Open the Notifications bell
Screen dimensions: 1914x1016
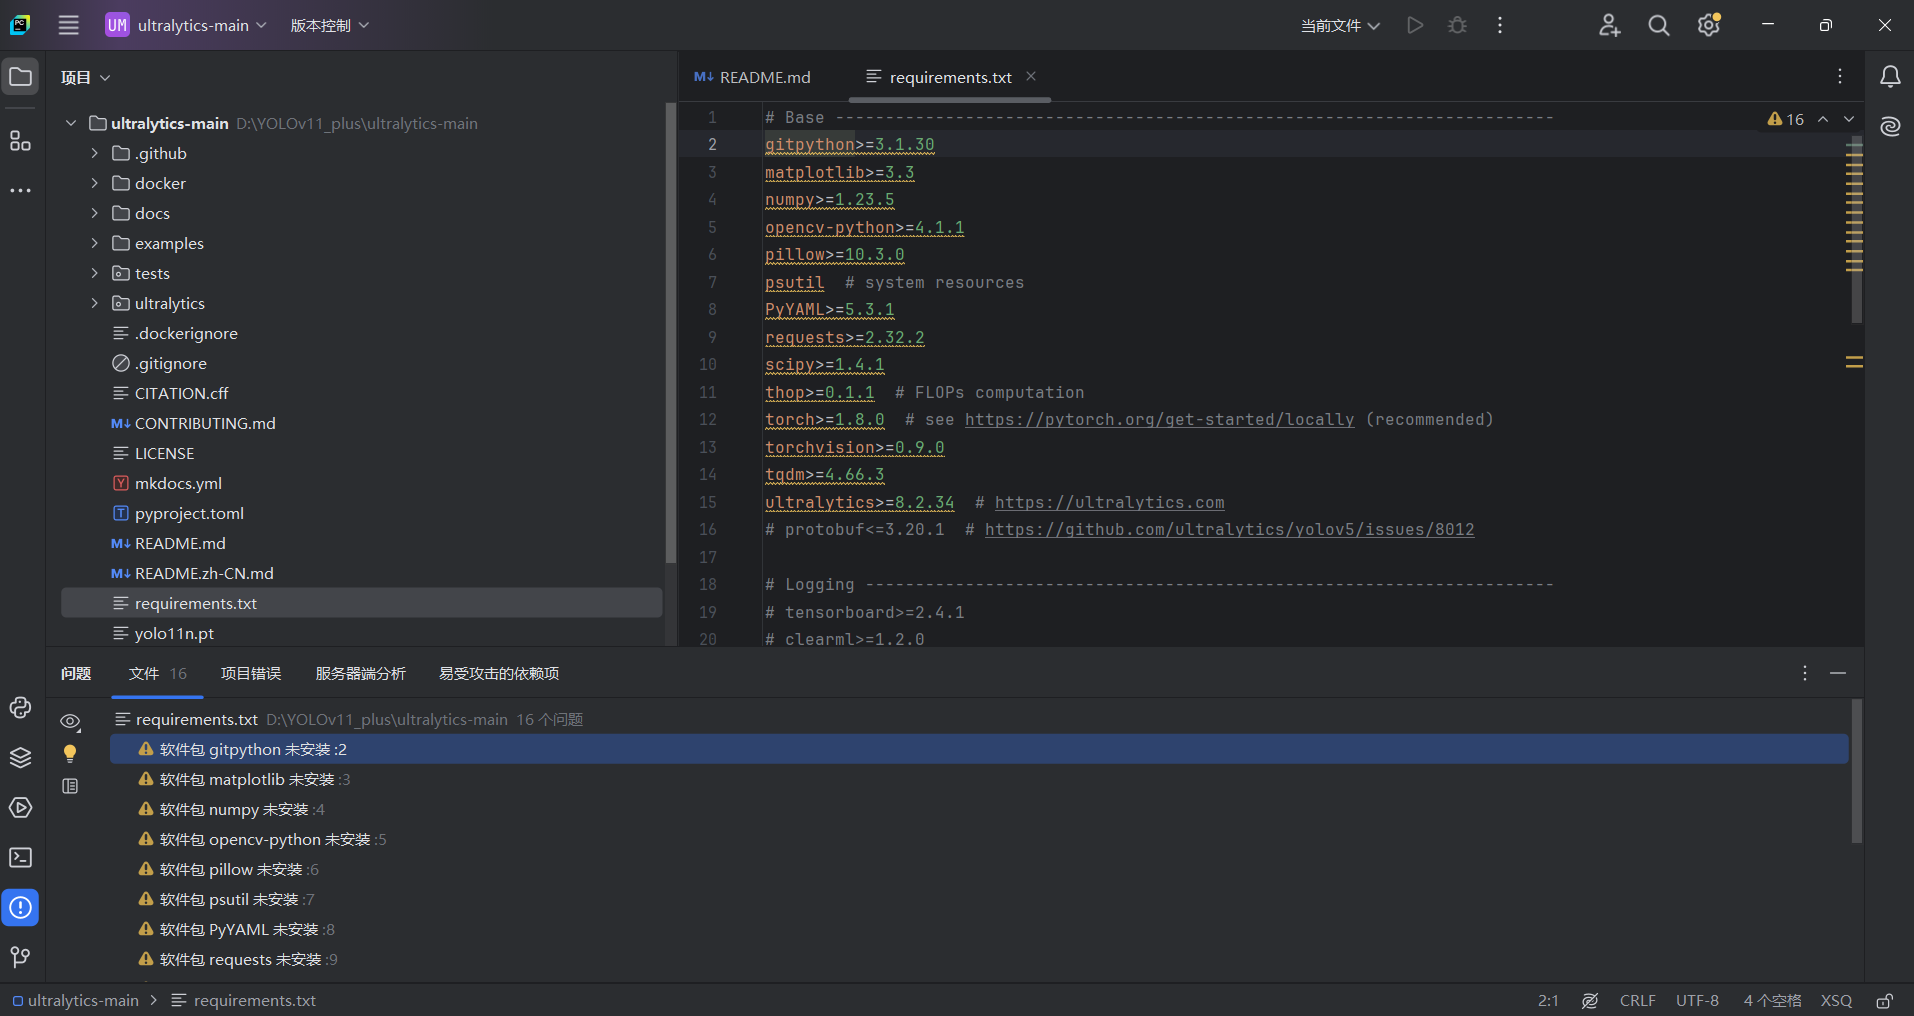tap(1890, 77)
